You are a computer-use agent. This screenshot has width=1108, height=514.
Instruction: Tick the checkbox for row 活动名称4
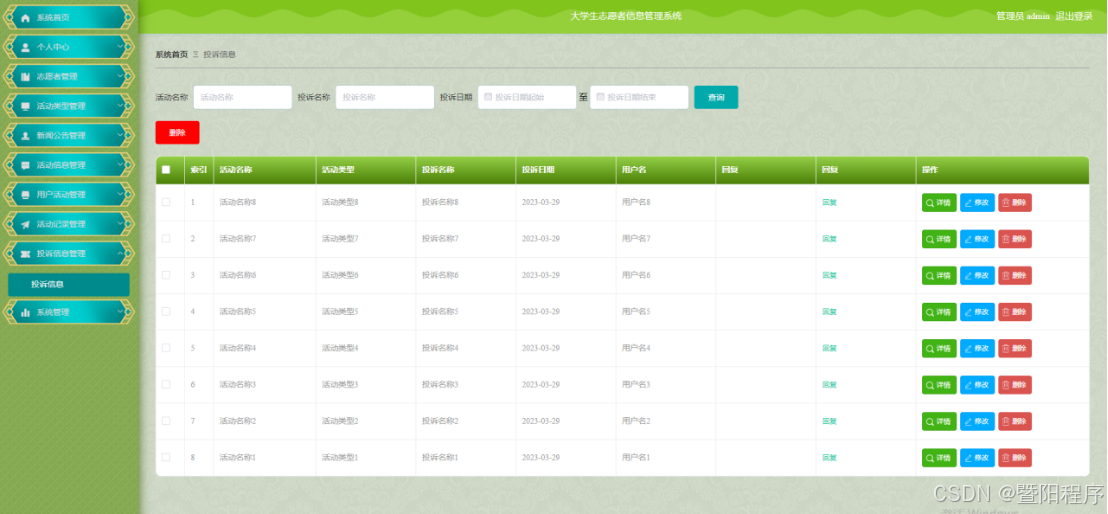click(x=166, y=348)
